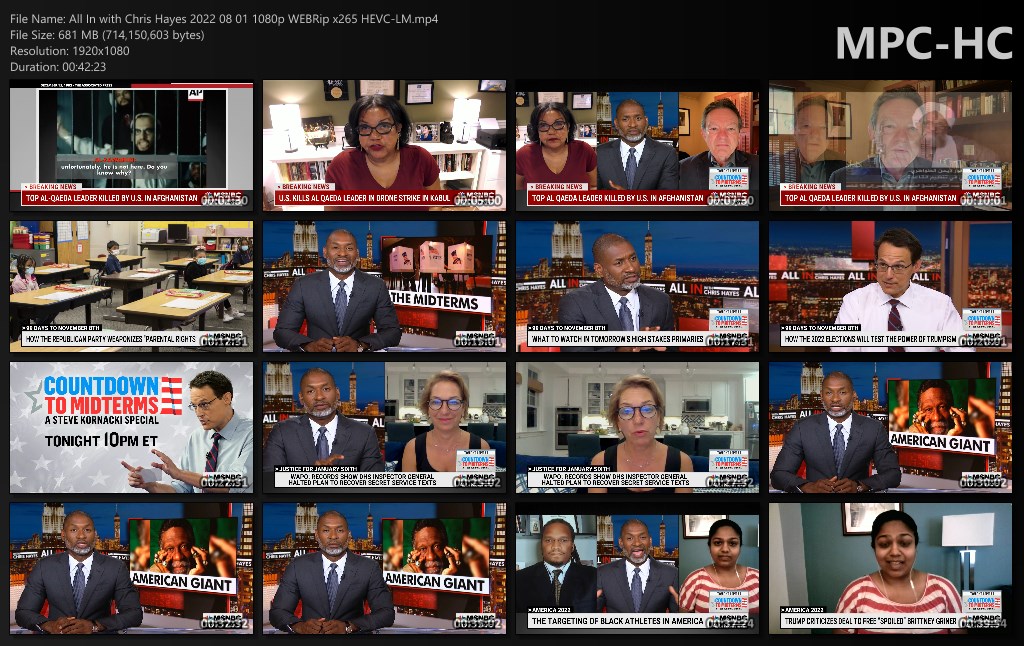This screenshot has height=646, width=1024.
Task: Open thumbnail of woman with glasses alone in kitchen
Action: tap(637, 428)
